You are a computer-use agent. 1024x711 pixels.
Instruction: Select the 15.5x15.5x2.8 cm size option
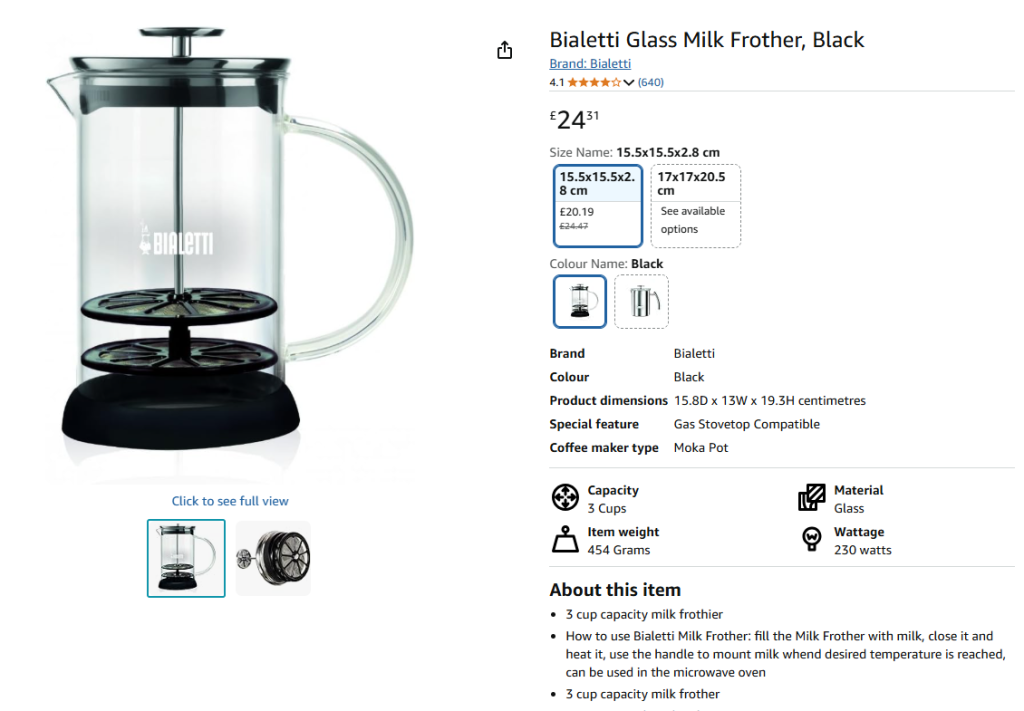tap(598, 205)
